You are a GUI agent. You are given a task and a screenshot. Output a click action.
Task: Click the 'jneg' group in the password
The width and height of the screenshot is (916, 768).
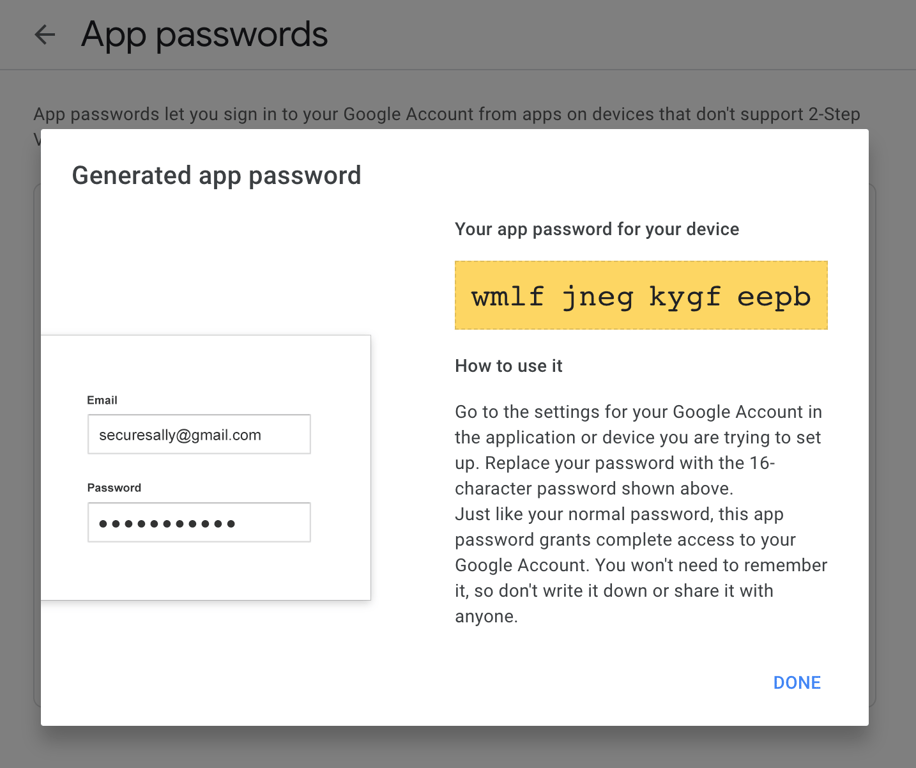point(597,297)
